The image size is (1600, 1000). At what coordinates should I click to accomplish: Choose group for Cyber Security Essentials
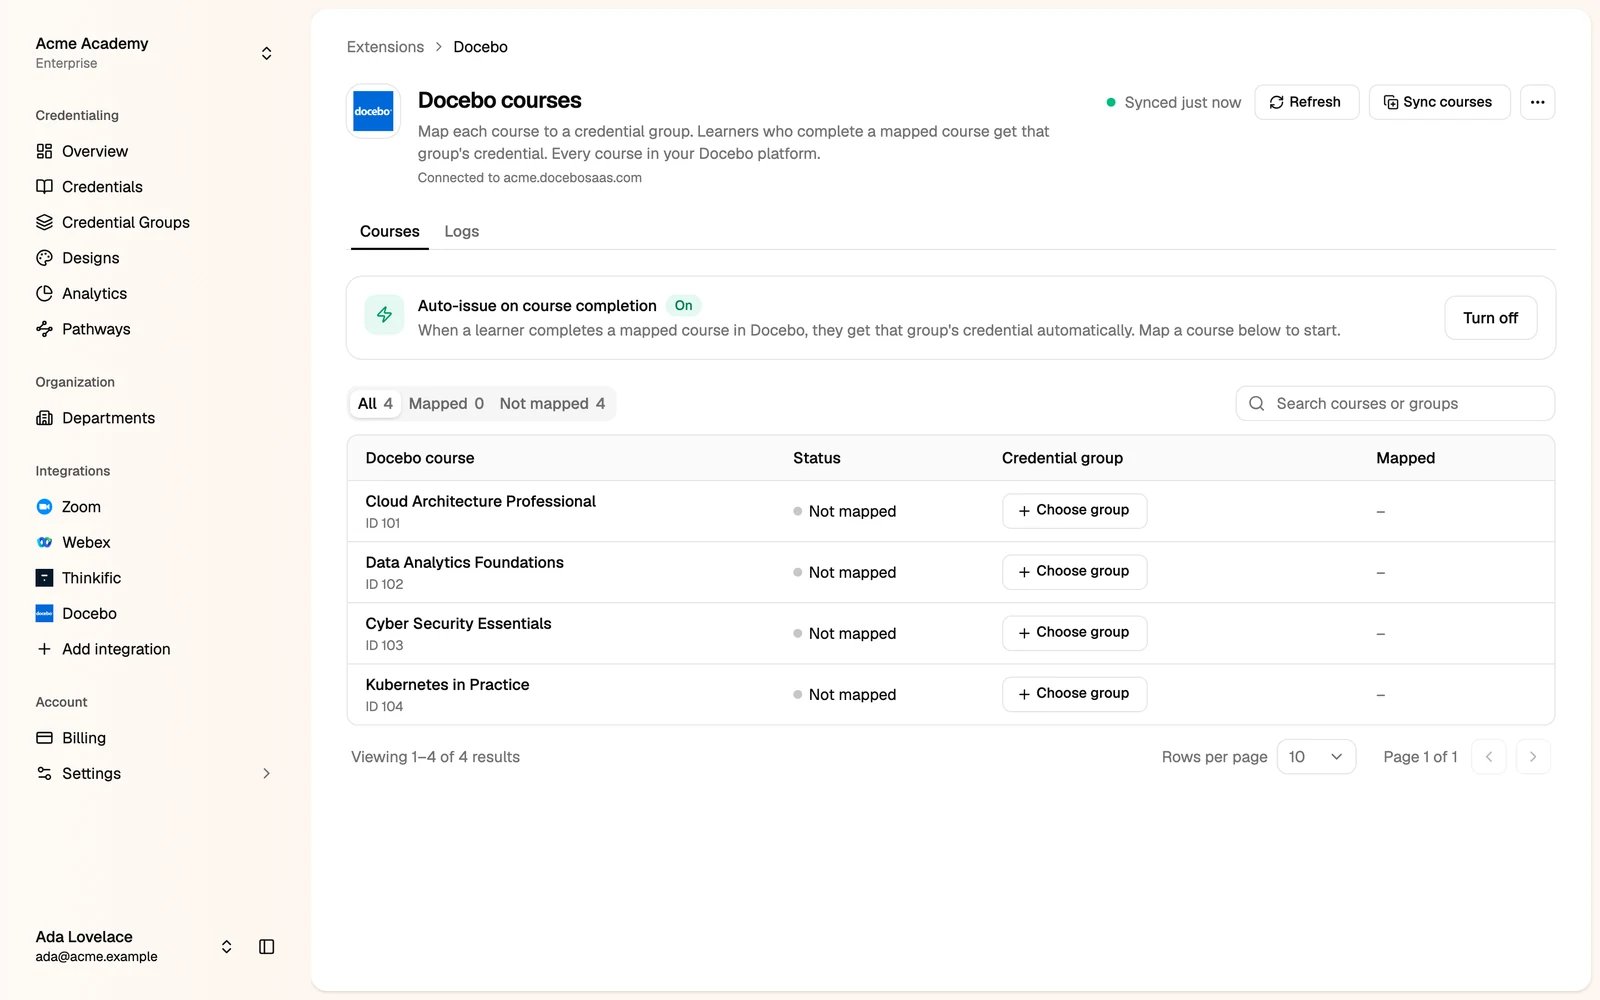coord(1074,633)
